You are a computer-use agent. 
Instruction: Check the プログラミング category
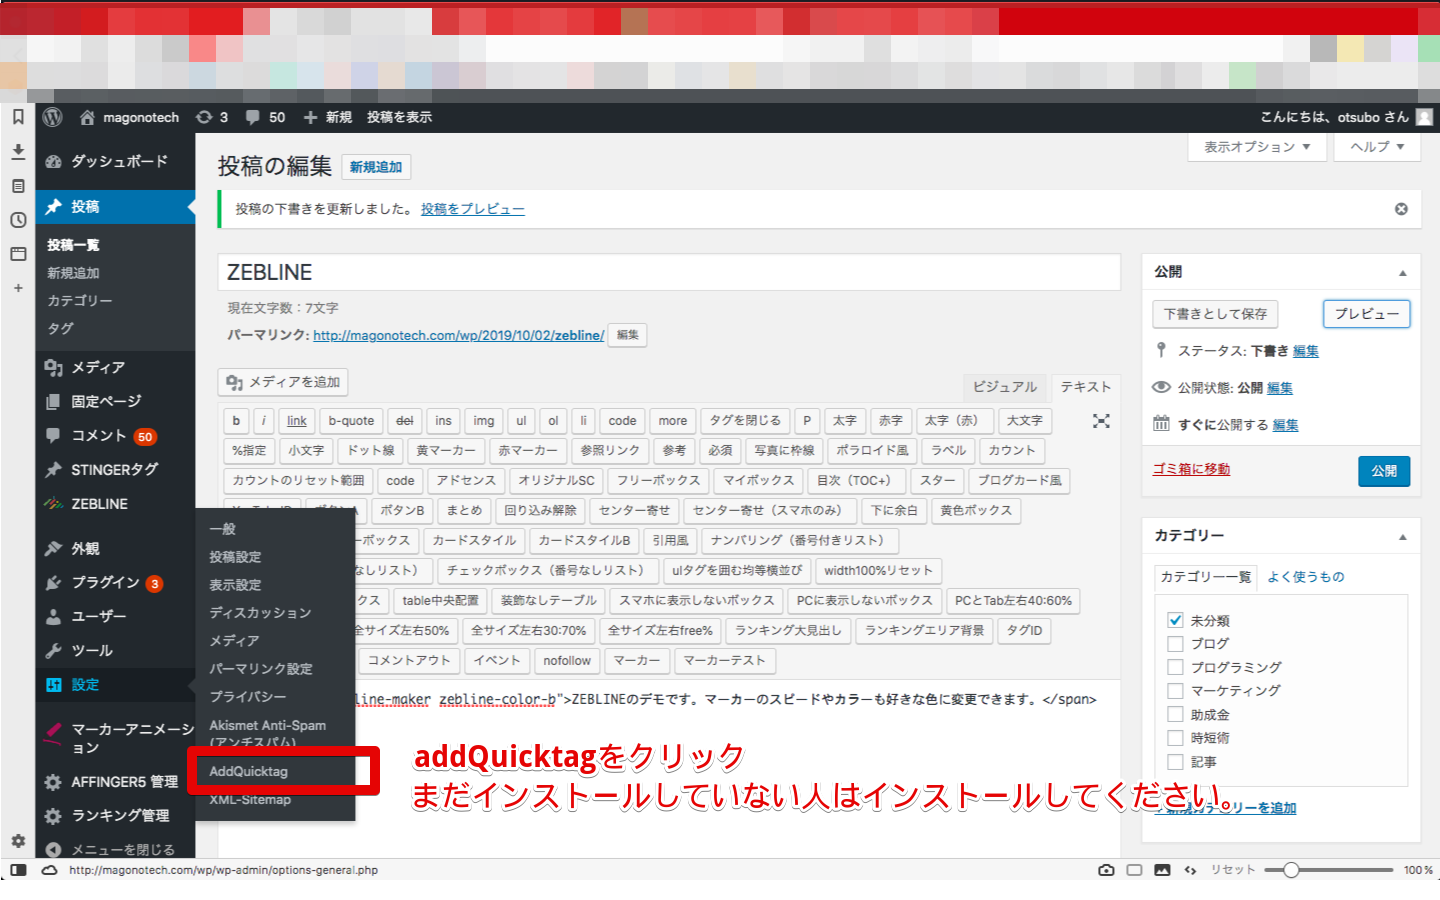(x=1175, y=667)
